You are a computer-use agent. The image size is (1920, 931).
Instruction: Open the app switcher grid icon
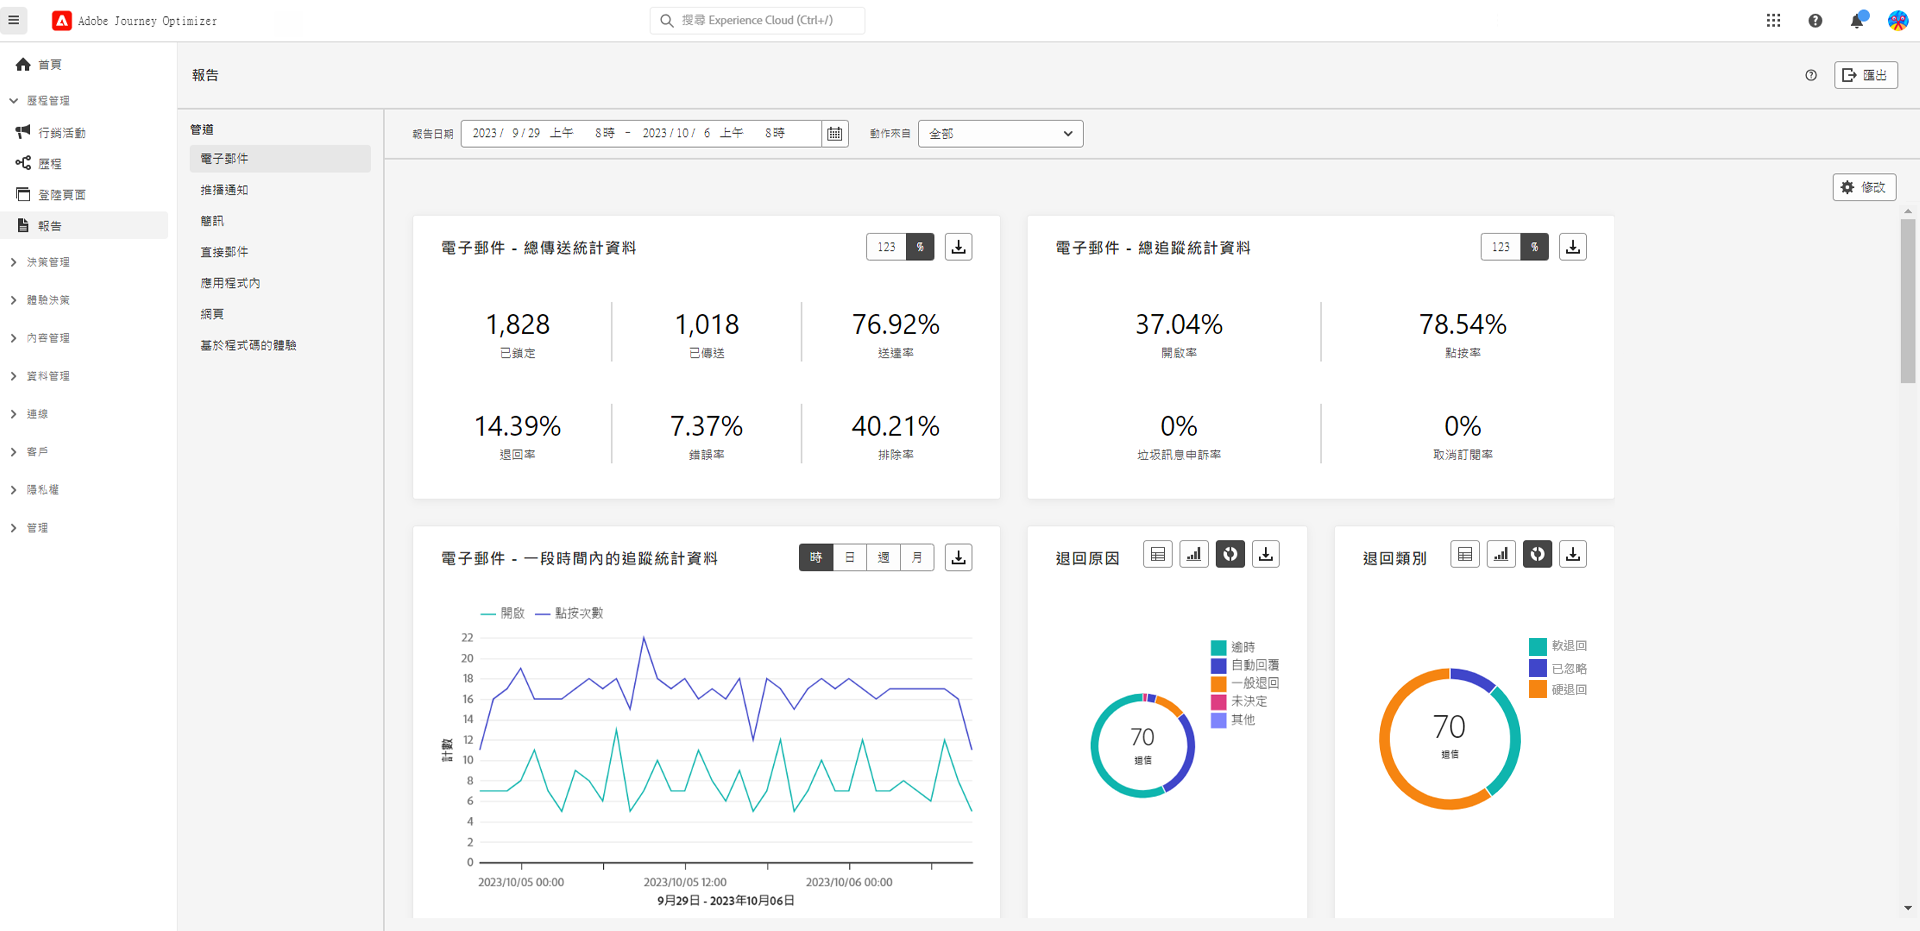[1773, 20]
